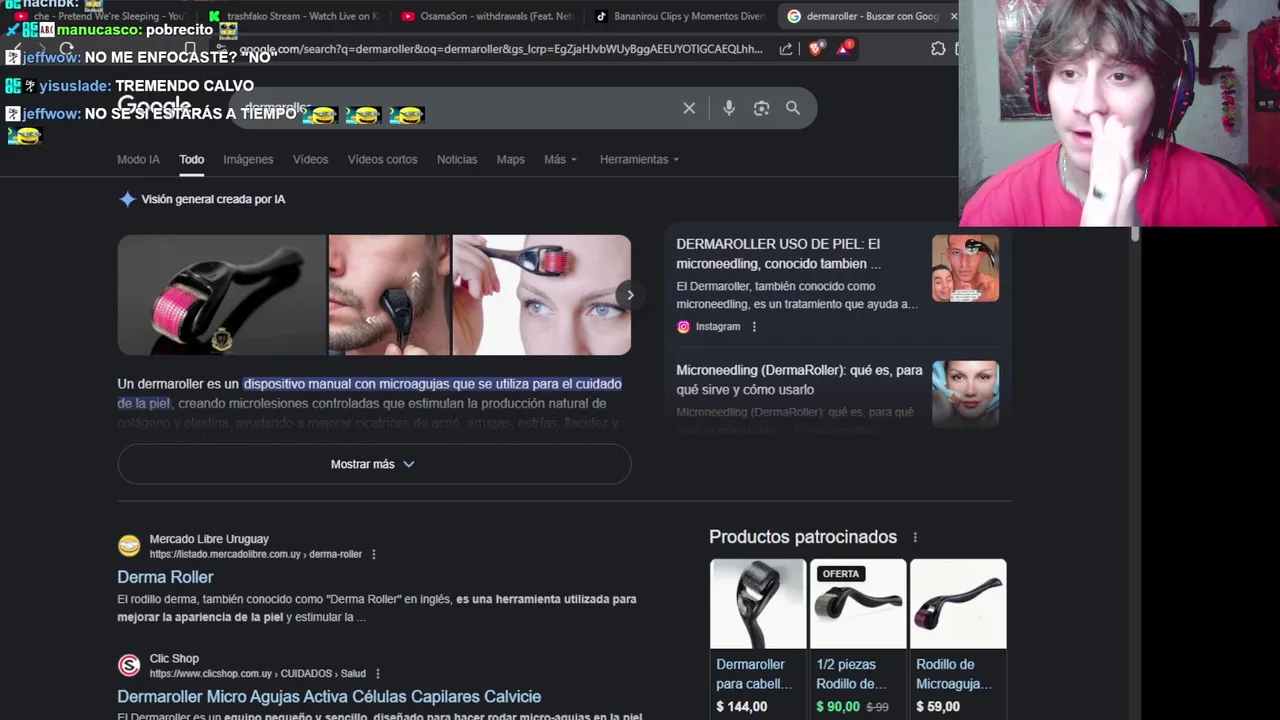Click the clicshop.com.uy CUIDADOS Salud breadcrumb
This screenshot has width=1280, height=720.
pos(257,674)
